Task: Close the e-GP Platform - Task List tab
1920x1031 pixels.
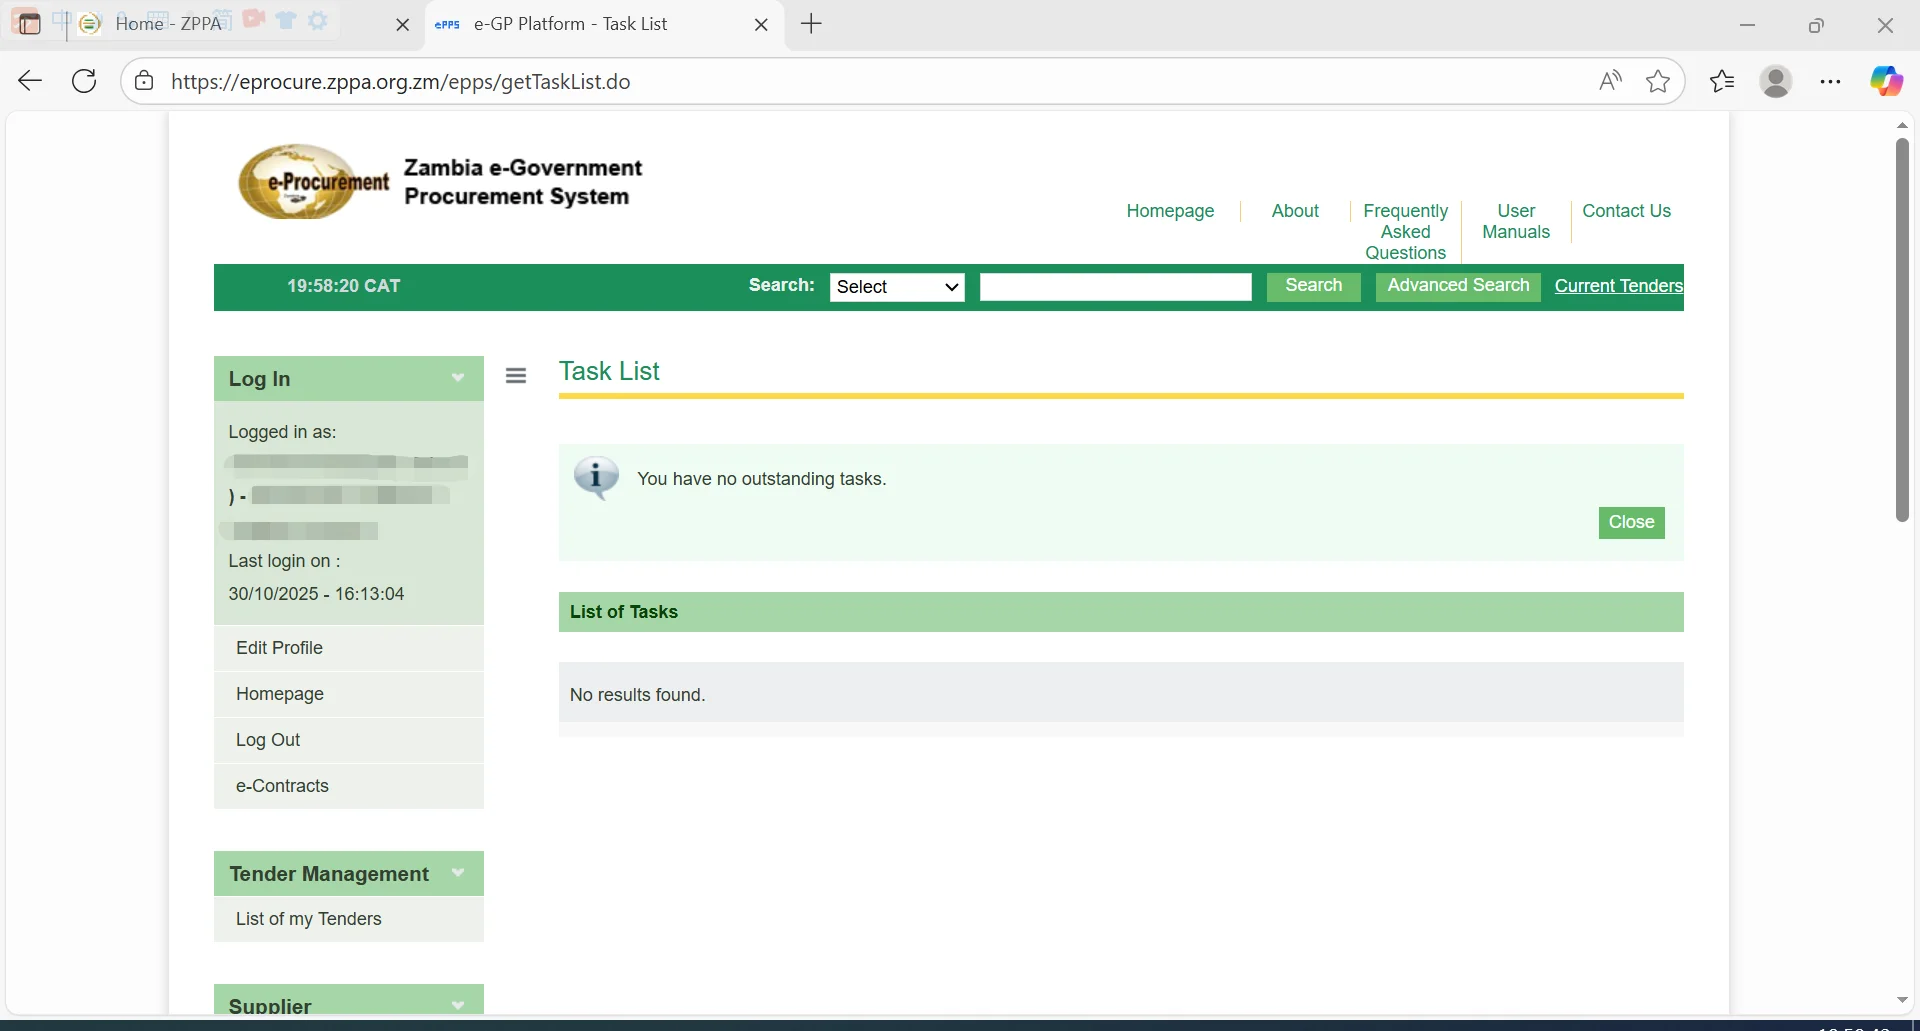Action: tap(761, 24)
